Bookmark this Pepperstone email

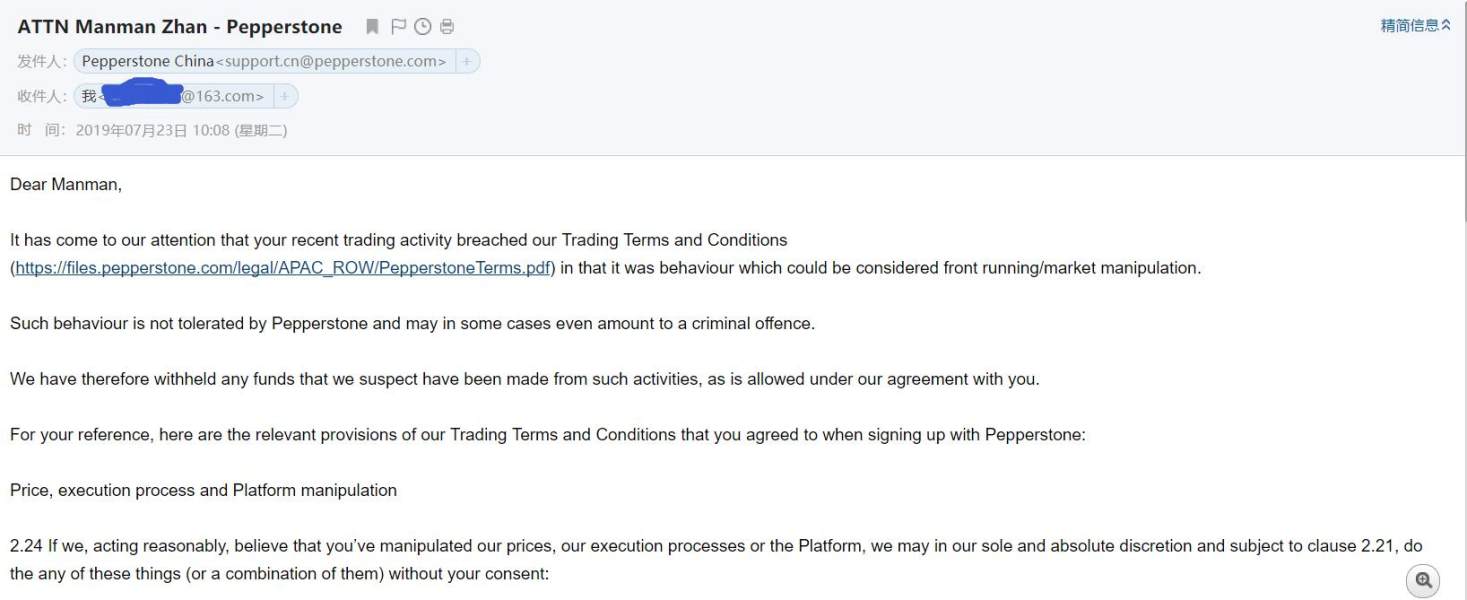(x=372, y=27)
